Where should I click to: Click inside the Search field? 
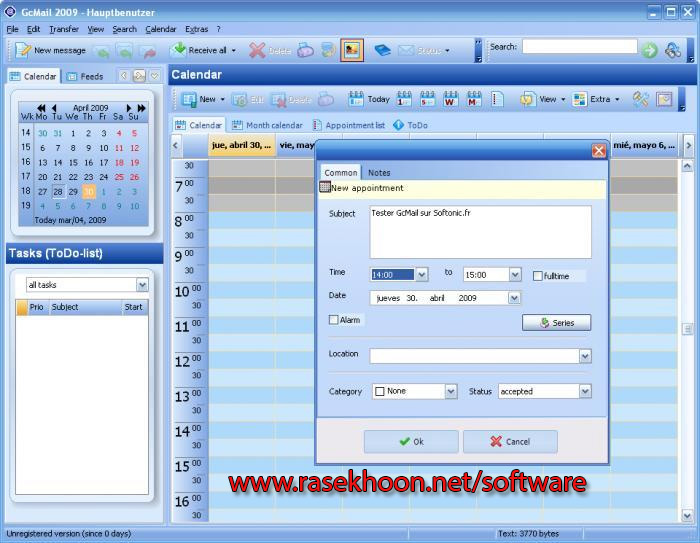point(579,47)
